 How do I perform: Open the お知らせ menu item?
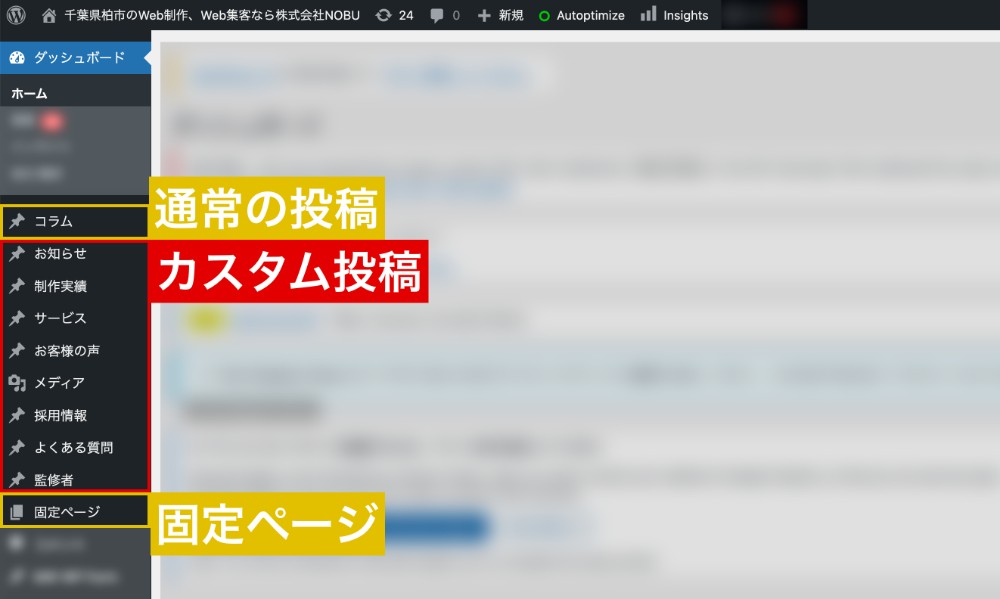pos(61,254)
